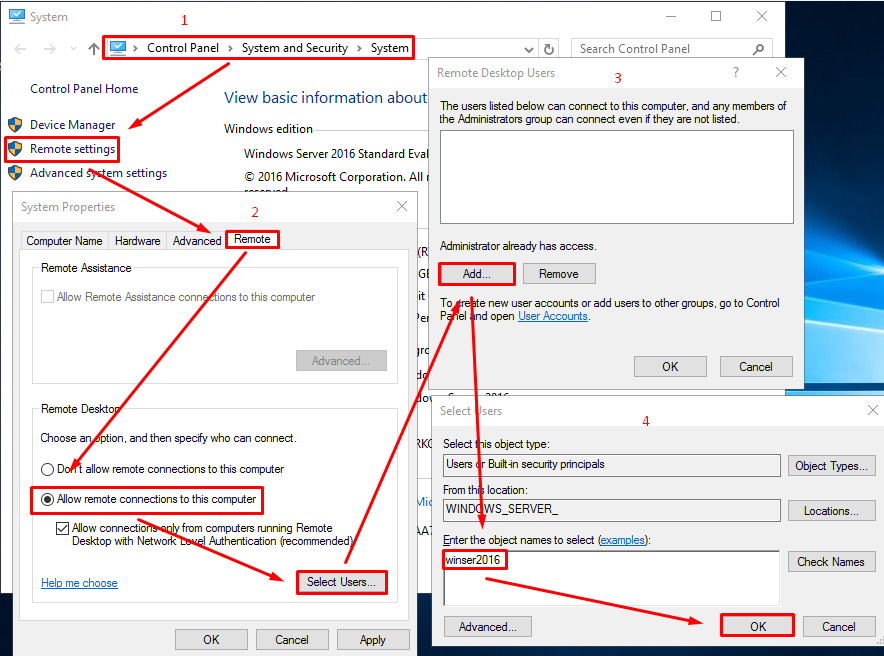The height and width of the screenshot is (656, 884).
Task: Click Check Names button
Action: pyautogui.click(x=831, y=562)
